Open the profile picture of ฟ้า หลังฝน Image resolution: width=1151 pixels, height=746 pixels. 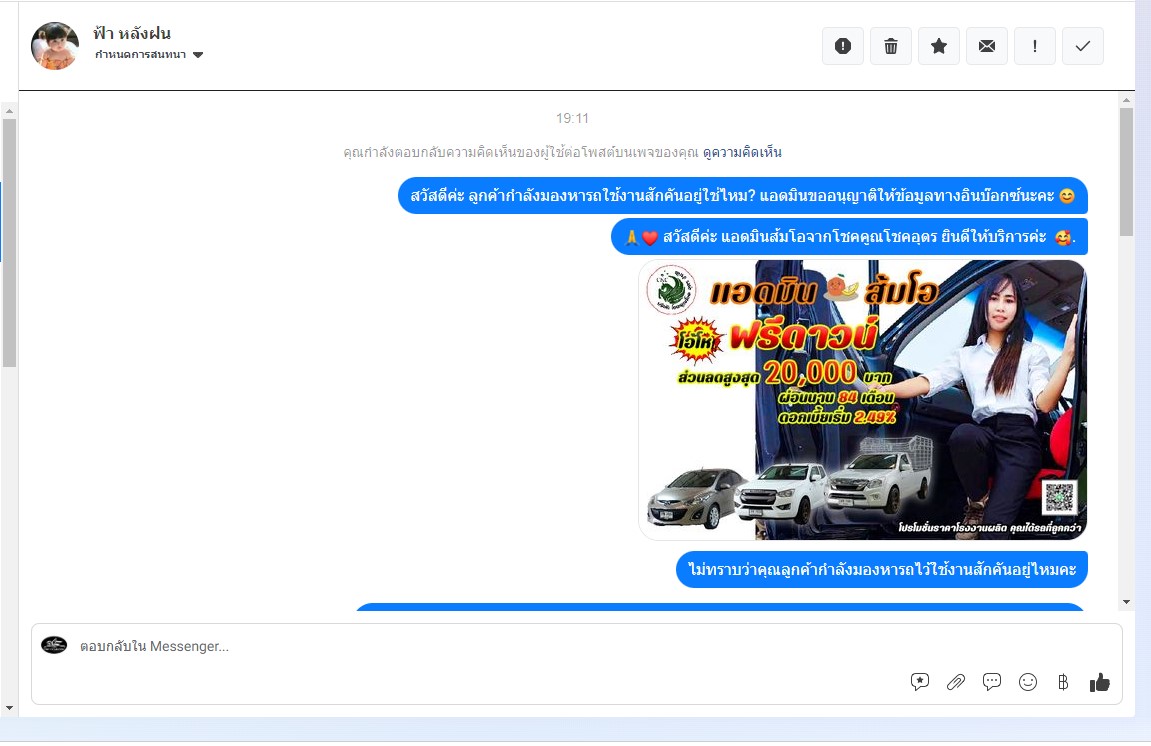pyautogui.click(x=55, y=46)
